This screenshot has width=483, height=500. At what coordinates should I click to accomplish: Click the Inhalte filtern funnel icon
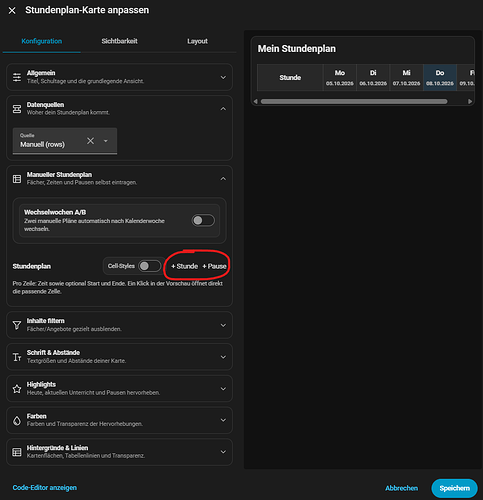[x=17, y=325]
